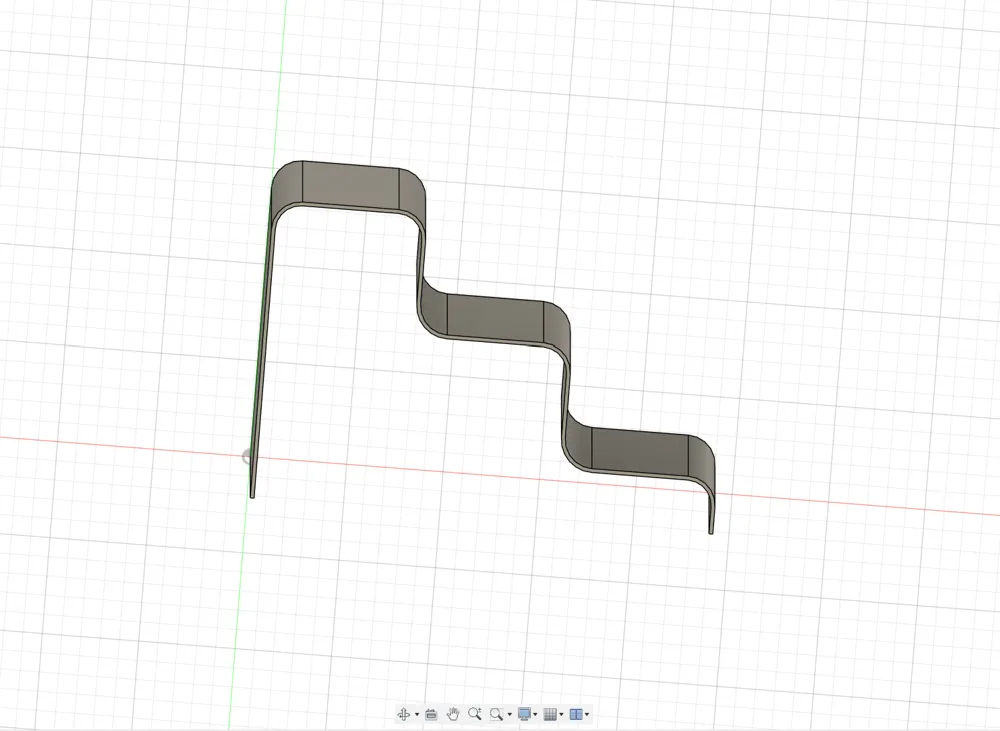
Task: Click the Zoom Window (fit) magnifier icon
Action: click(496, 714)
